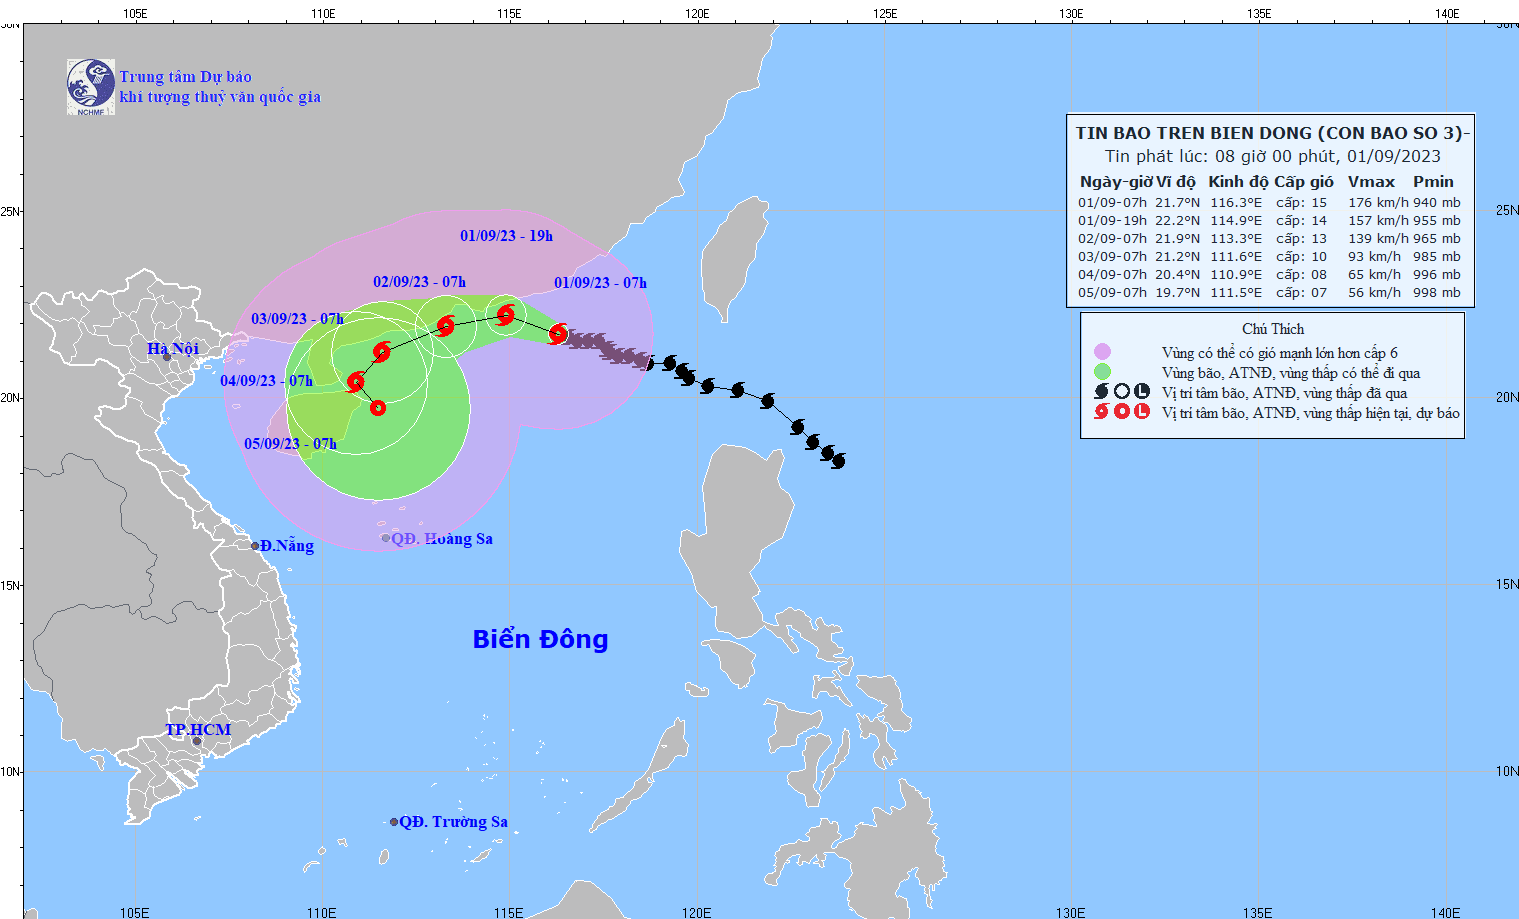Click the red storm symbol at 04/09/23 - 07h

click(355, 382)
